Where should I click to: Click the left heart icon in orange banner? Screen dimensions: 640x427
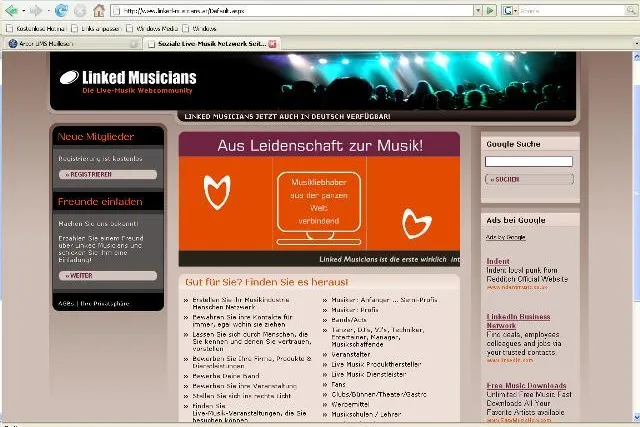click(217, 192)
